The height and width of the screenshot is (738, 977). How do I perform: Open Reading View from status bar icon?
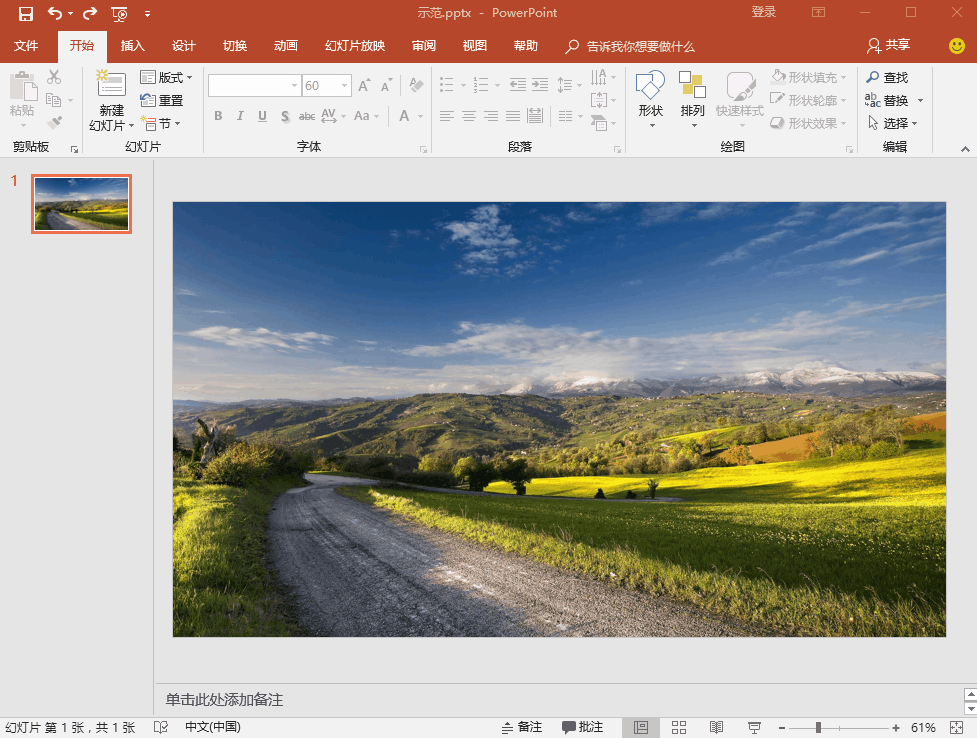tap(716, 727)
